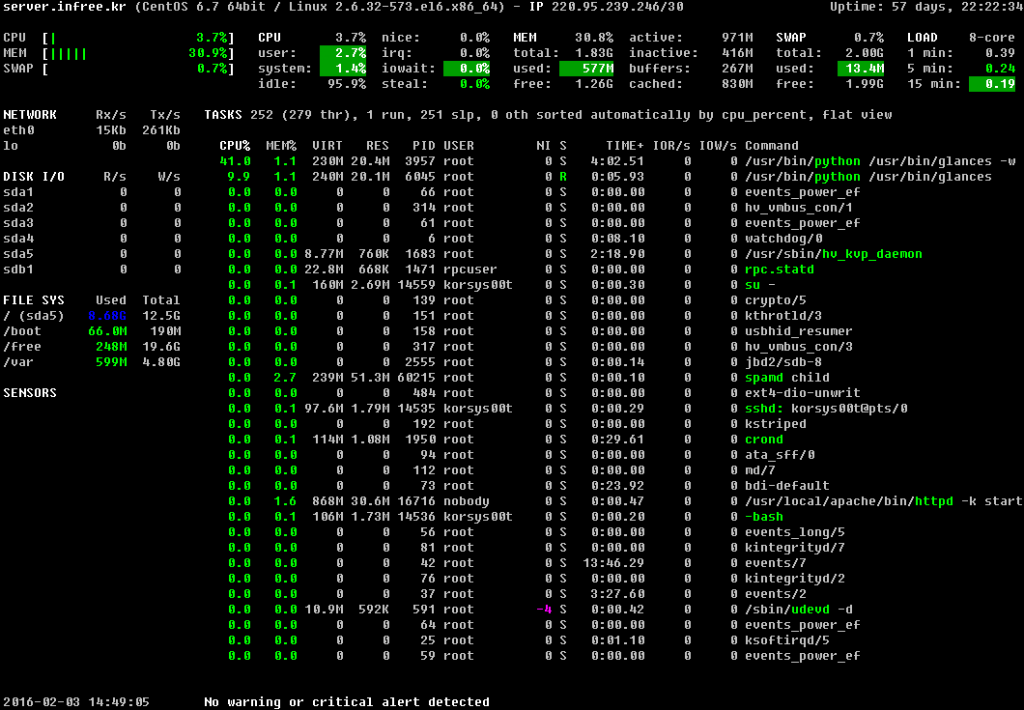Click the R status of PID 6045
This screenshot has width=1024, height=710.
563,177
